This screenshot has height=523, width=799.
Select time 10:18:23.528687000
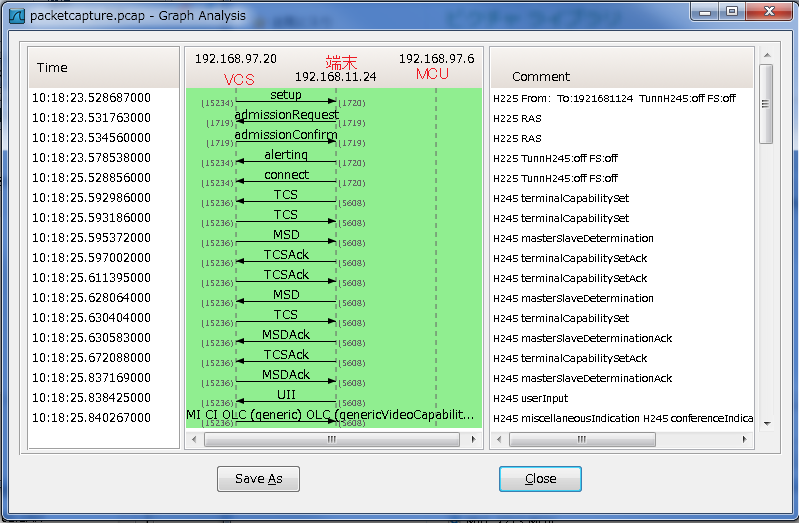coord(91,98)
